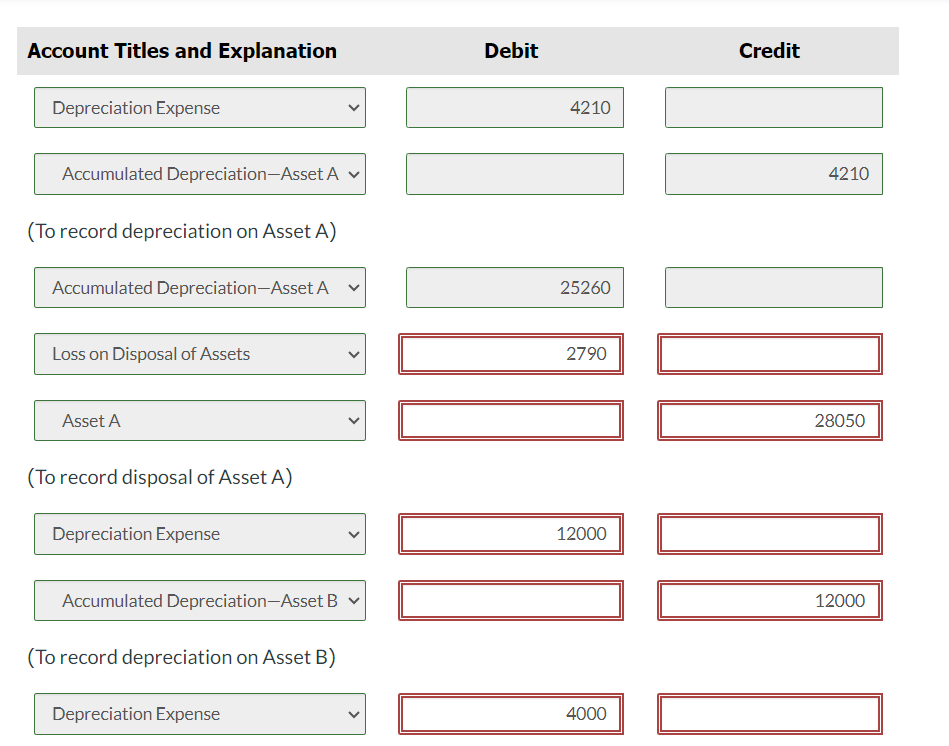Open the Accumulated Depreciation—Asset A credit-entry dropdown
949x746 pixels.
click(200, 174)
